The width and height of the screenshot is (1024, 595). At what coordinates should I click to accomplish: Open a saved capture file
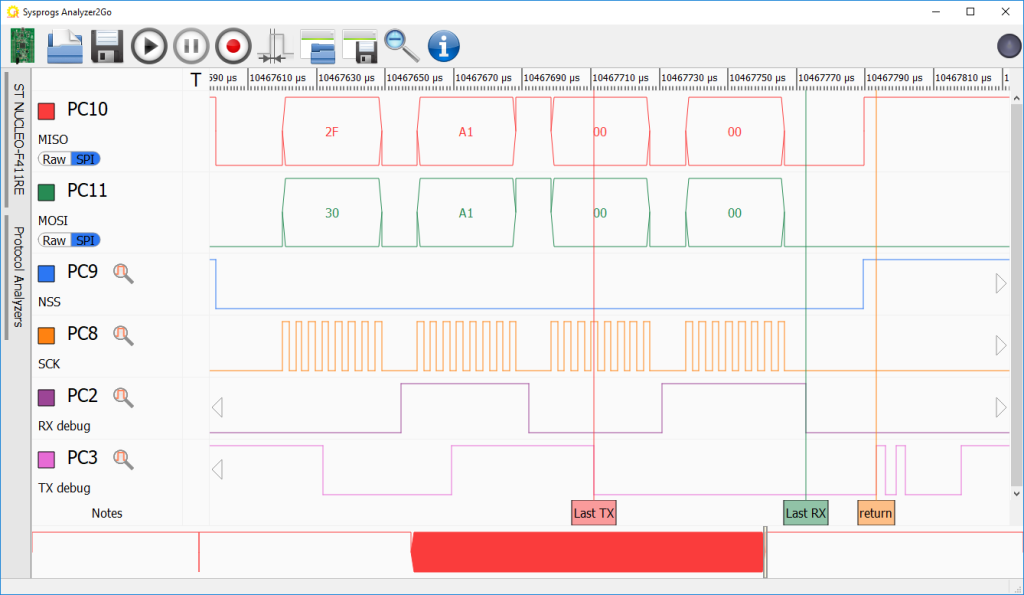point(64,46)
